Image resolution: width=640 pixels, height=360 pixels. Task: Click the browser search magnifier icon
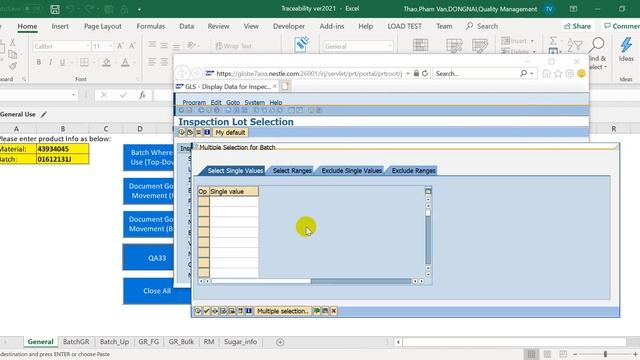[523, 73]
